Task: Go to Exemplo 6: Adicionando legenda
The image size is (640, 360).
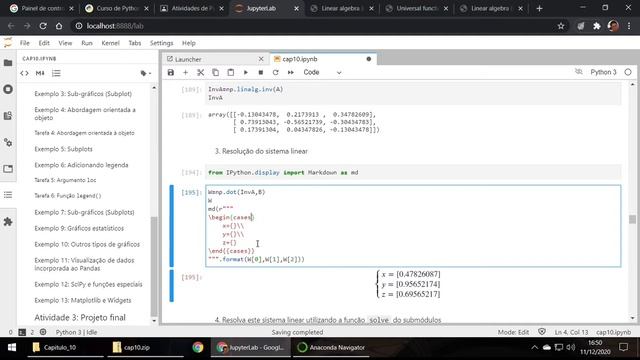Action: tap(81, 165)
